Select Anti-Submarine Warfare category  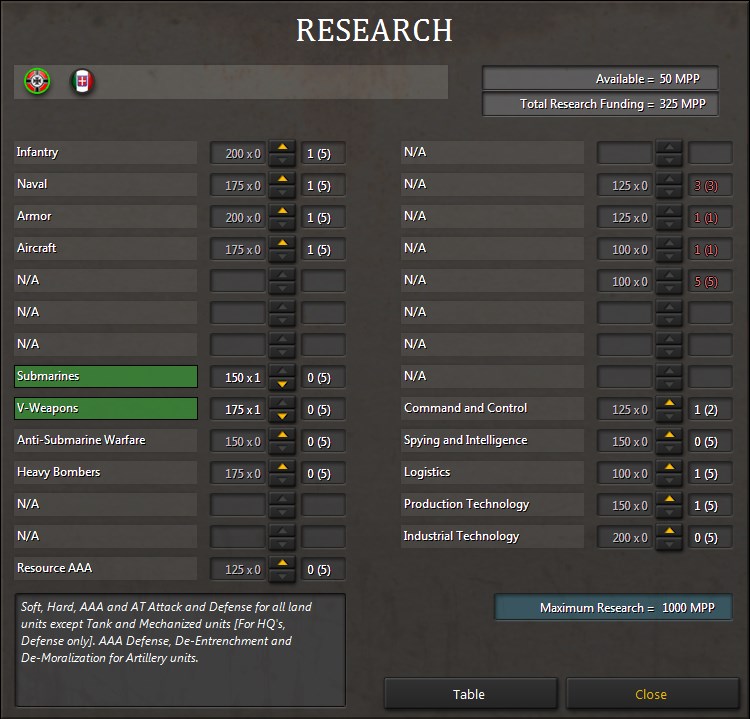coord(105,441)
